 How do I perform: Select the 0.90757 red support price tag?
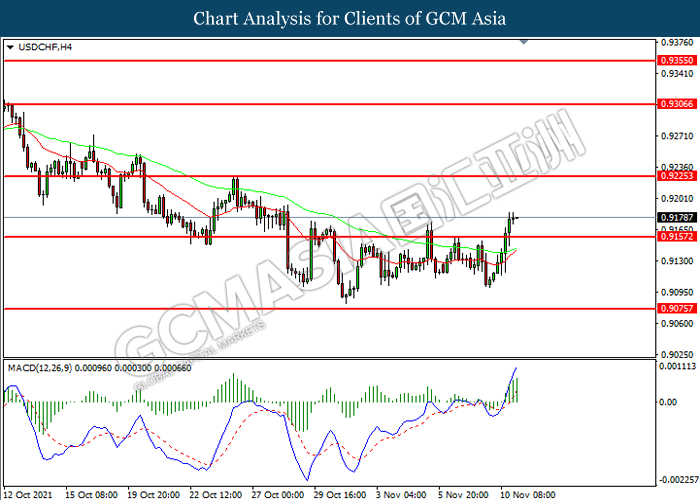672,309
